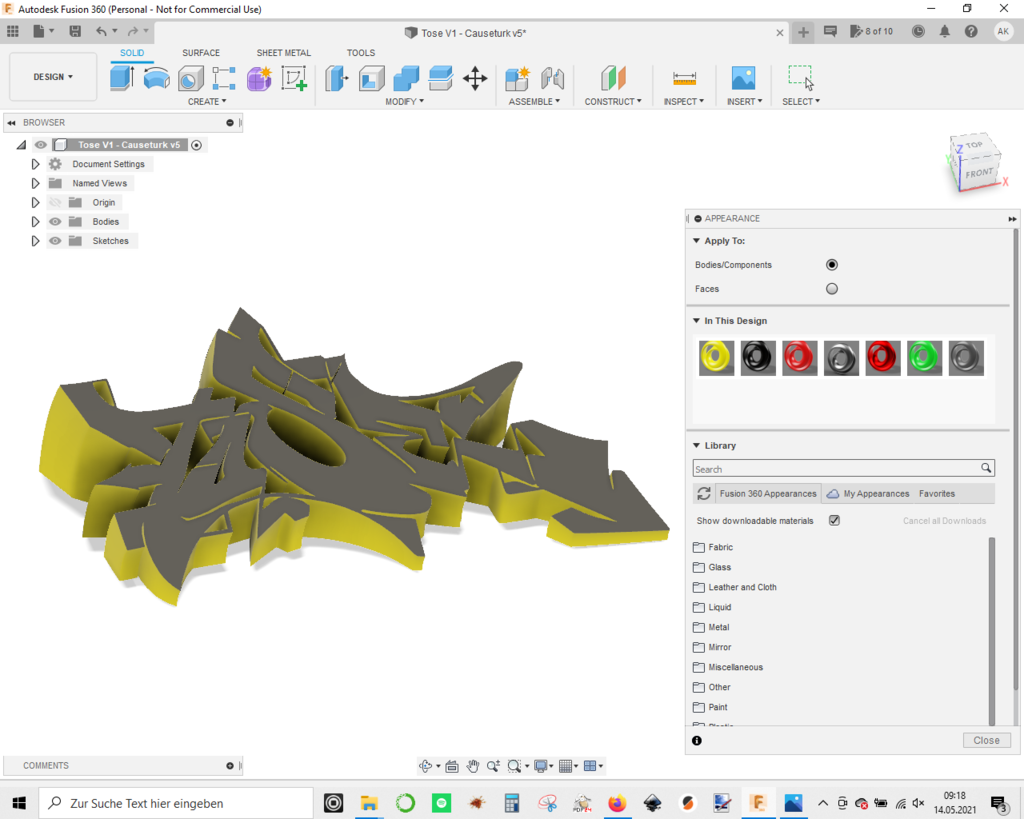Hide the Bodies folder visibility

pyautogui.click(x=55, y=222)
